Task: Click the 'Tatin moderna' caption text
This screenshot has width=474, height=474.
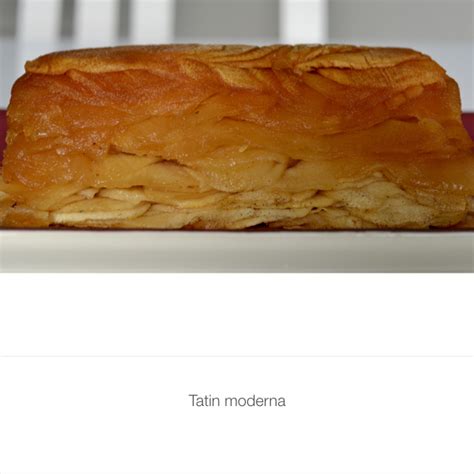Action: 237,401
